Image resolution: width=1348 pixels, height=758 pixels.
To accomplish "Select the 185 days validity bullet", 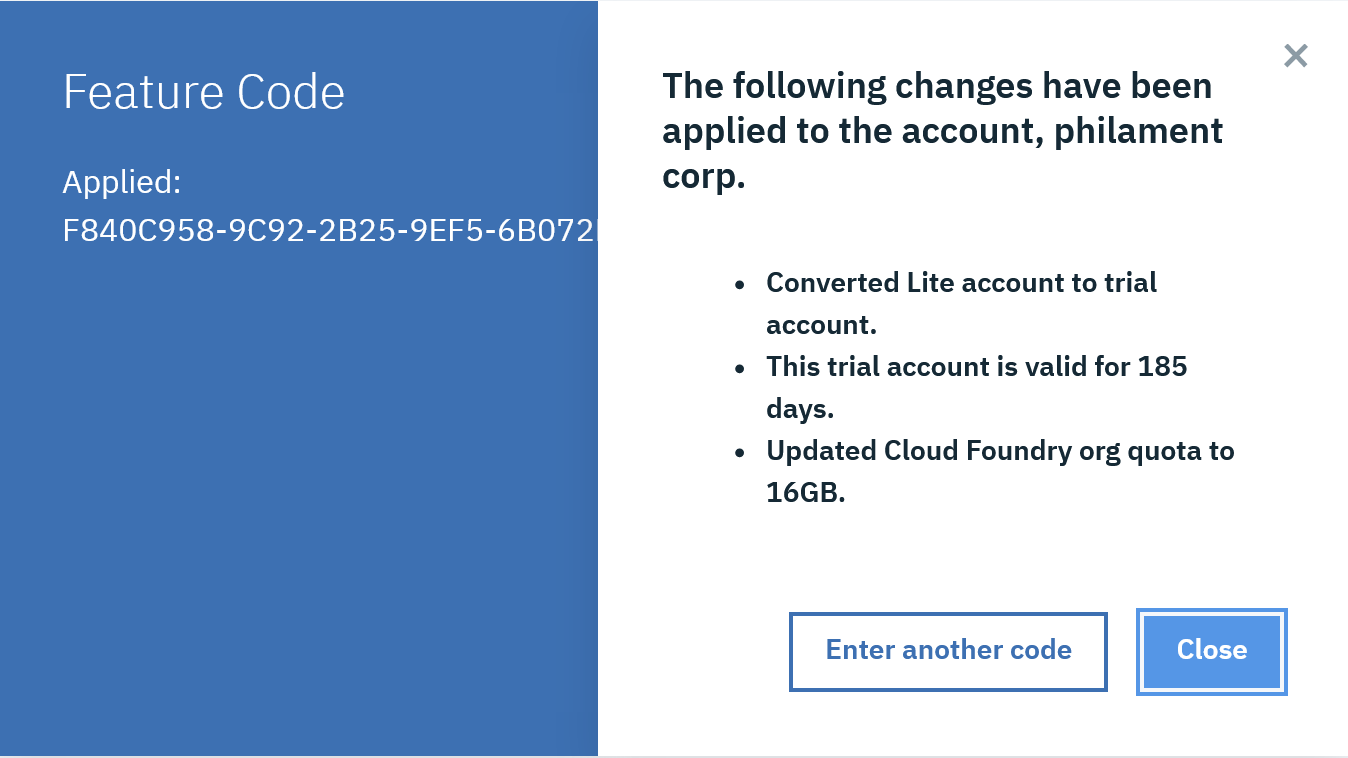I will point(977,387).
